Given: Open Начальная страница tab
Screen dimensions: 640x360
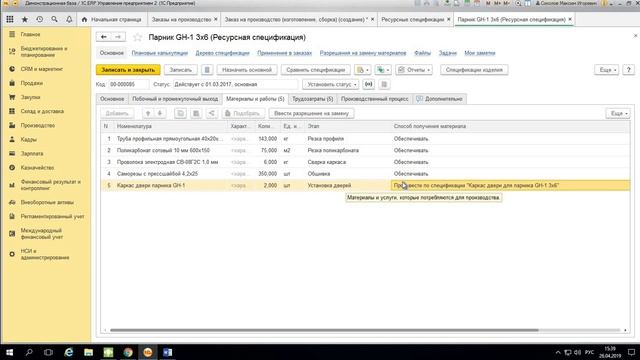Looking at the screenshot, I should (112, 19).
